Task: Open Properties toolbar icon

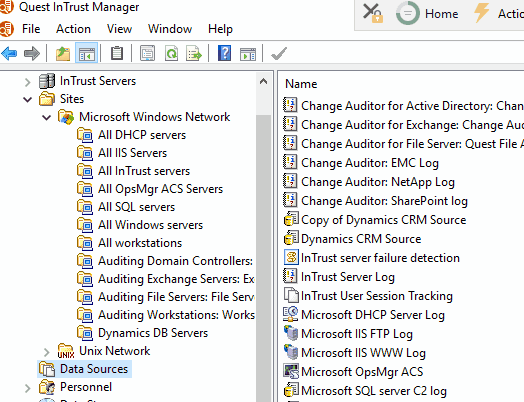Action: coord(147,53)
